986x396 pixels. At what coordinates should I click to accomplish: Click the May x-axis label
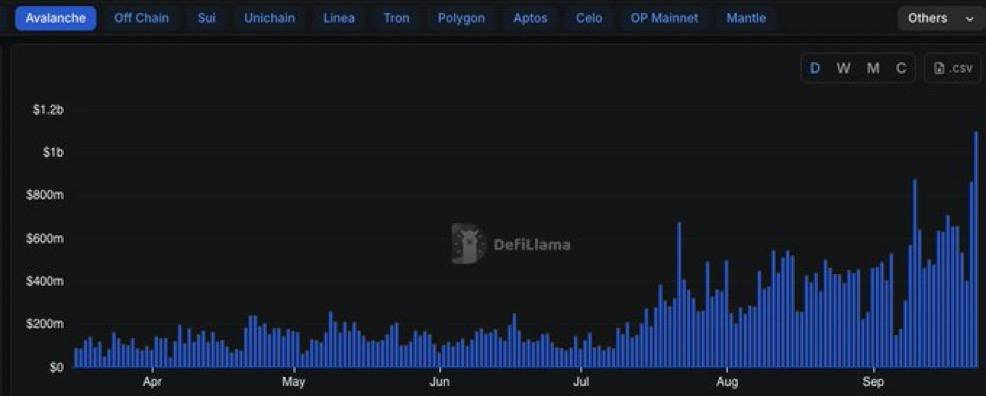point(294,382)
